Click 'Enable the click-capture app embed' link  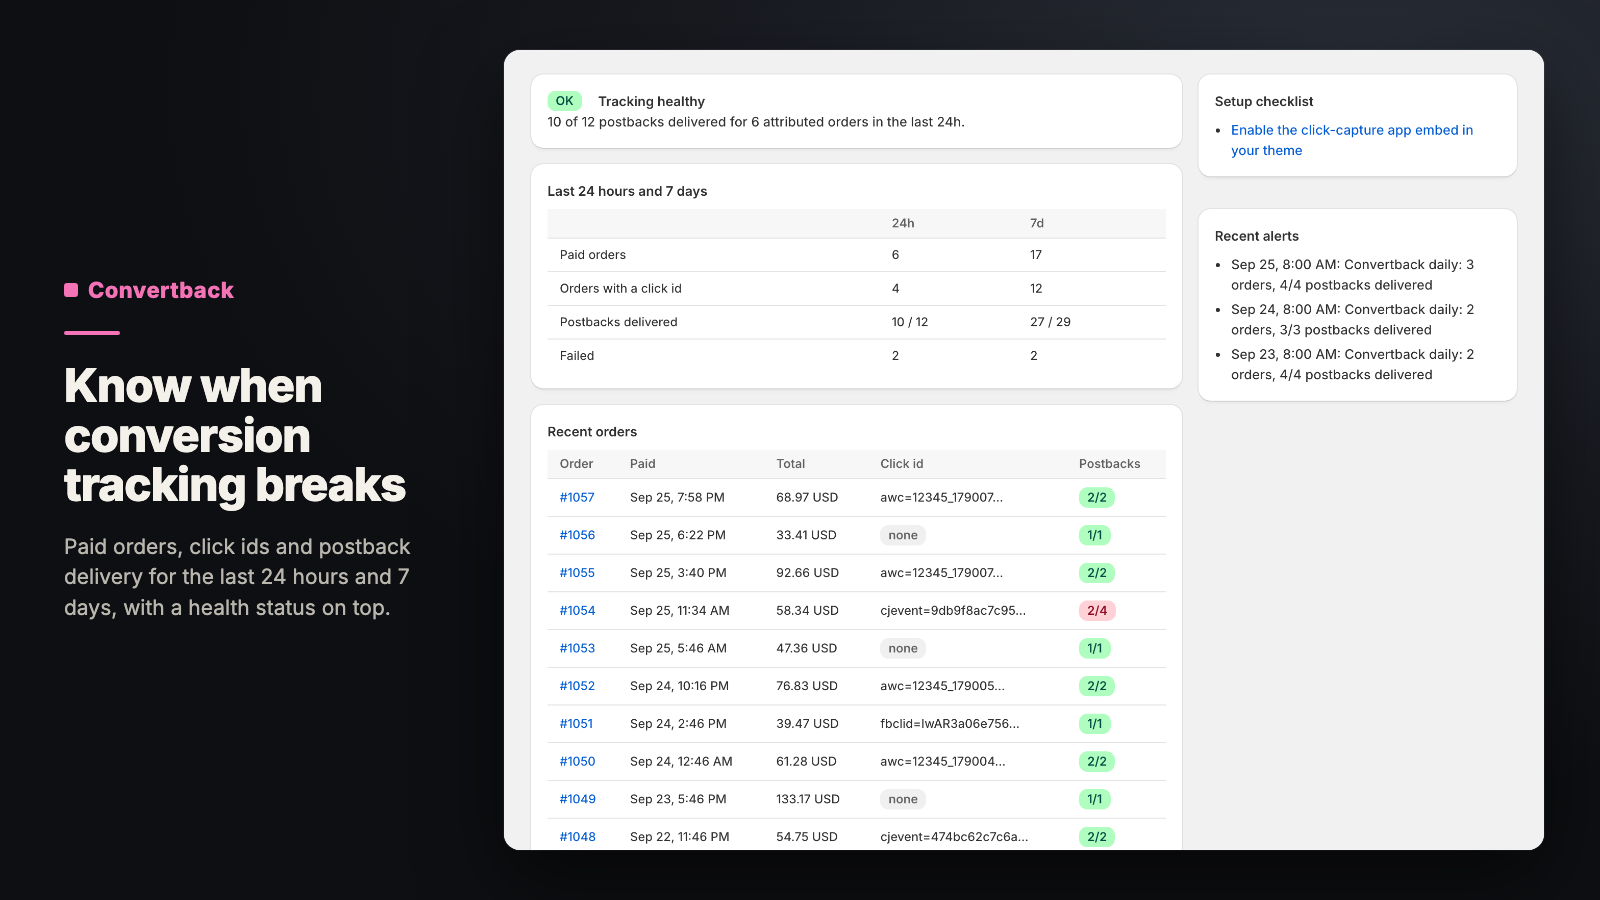tap(1352, 140)
